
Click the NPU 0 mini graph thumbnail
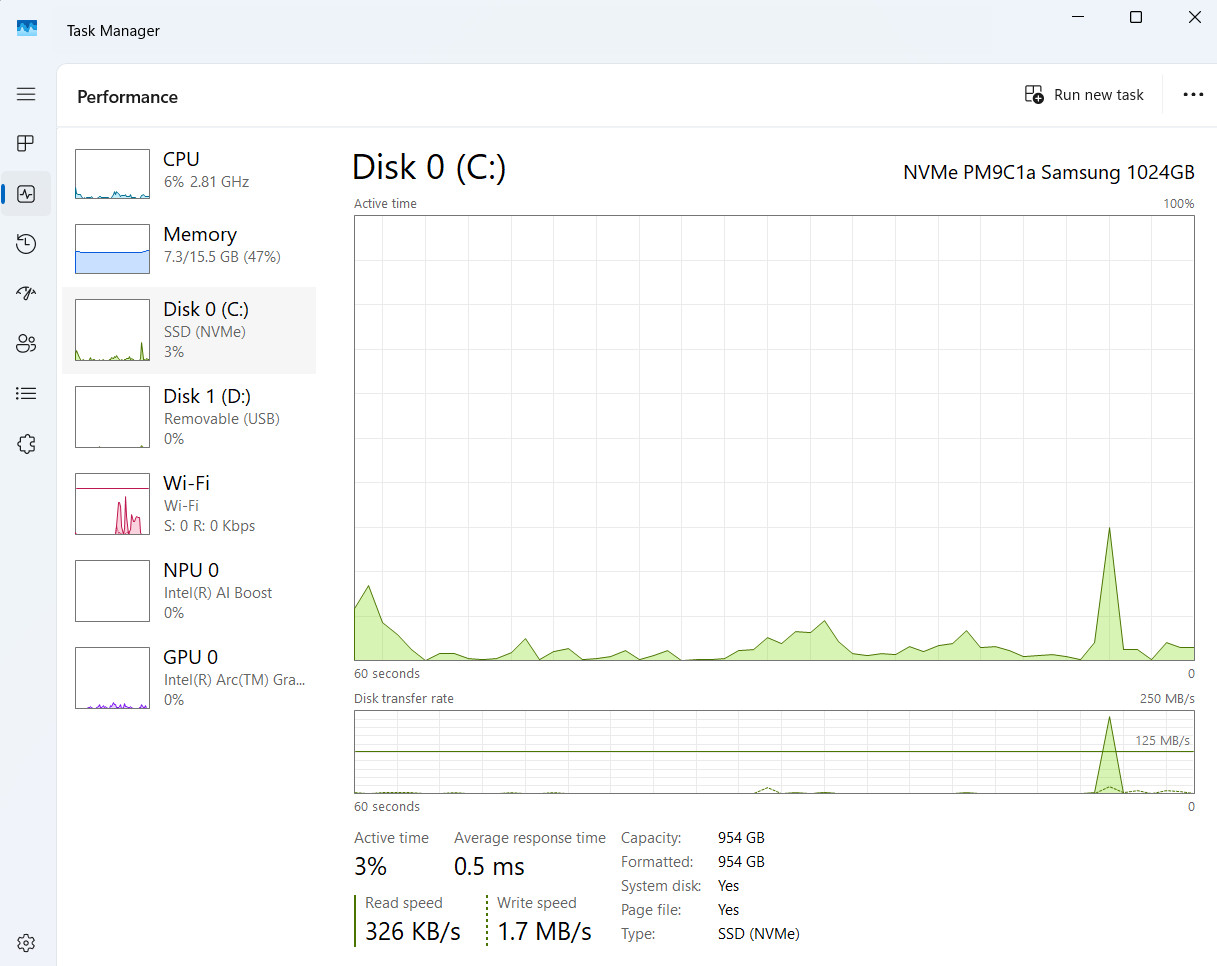(x=112, y=591)
